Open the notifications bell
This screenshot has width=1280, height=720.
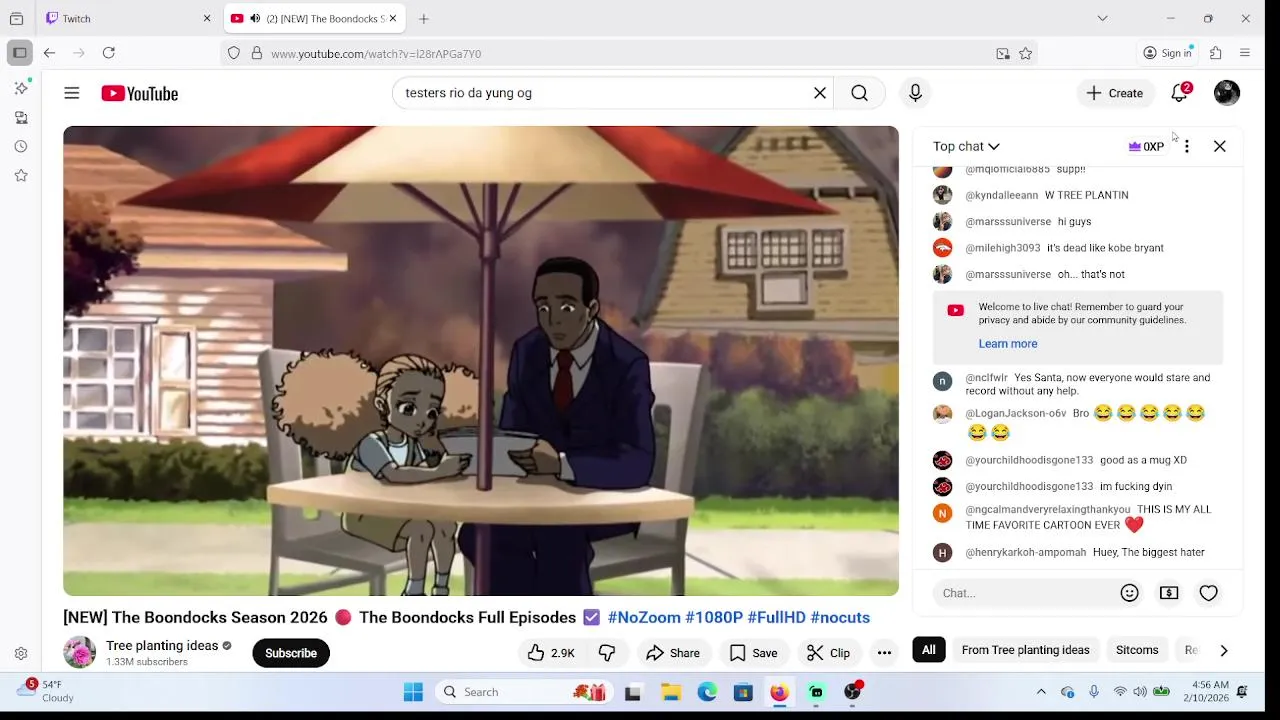click(x=1180, y=93)
